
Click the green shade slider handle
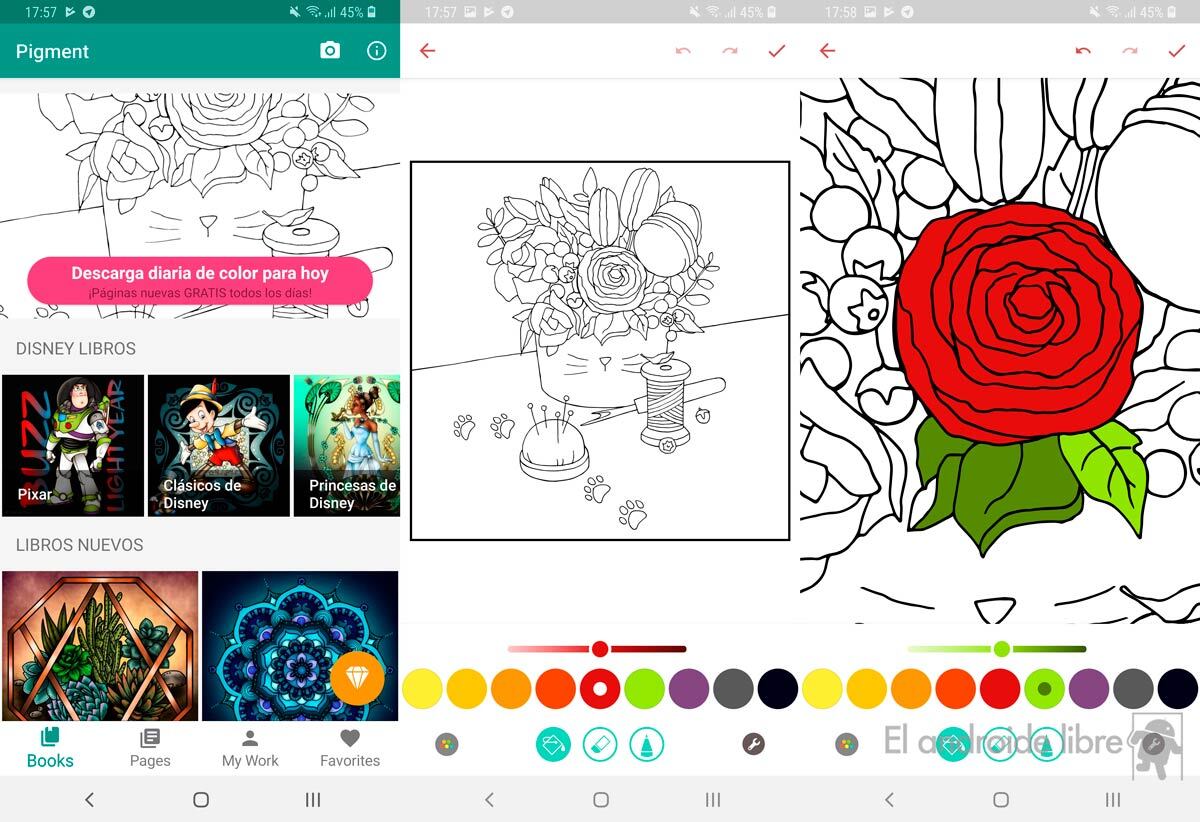(1001, 649)
